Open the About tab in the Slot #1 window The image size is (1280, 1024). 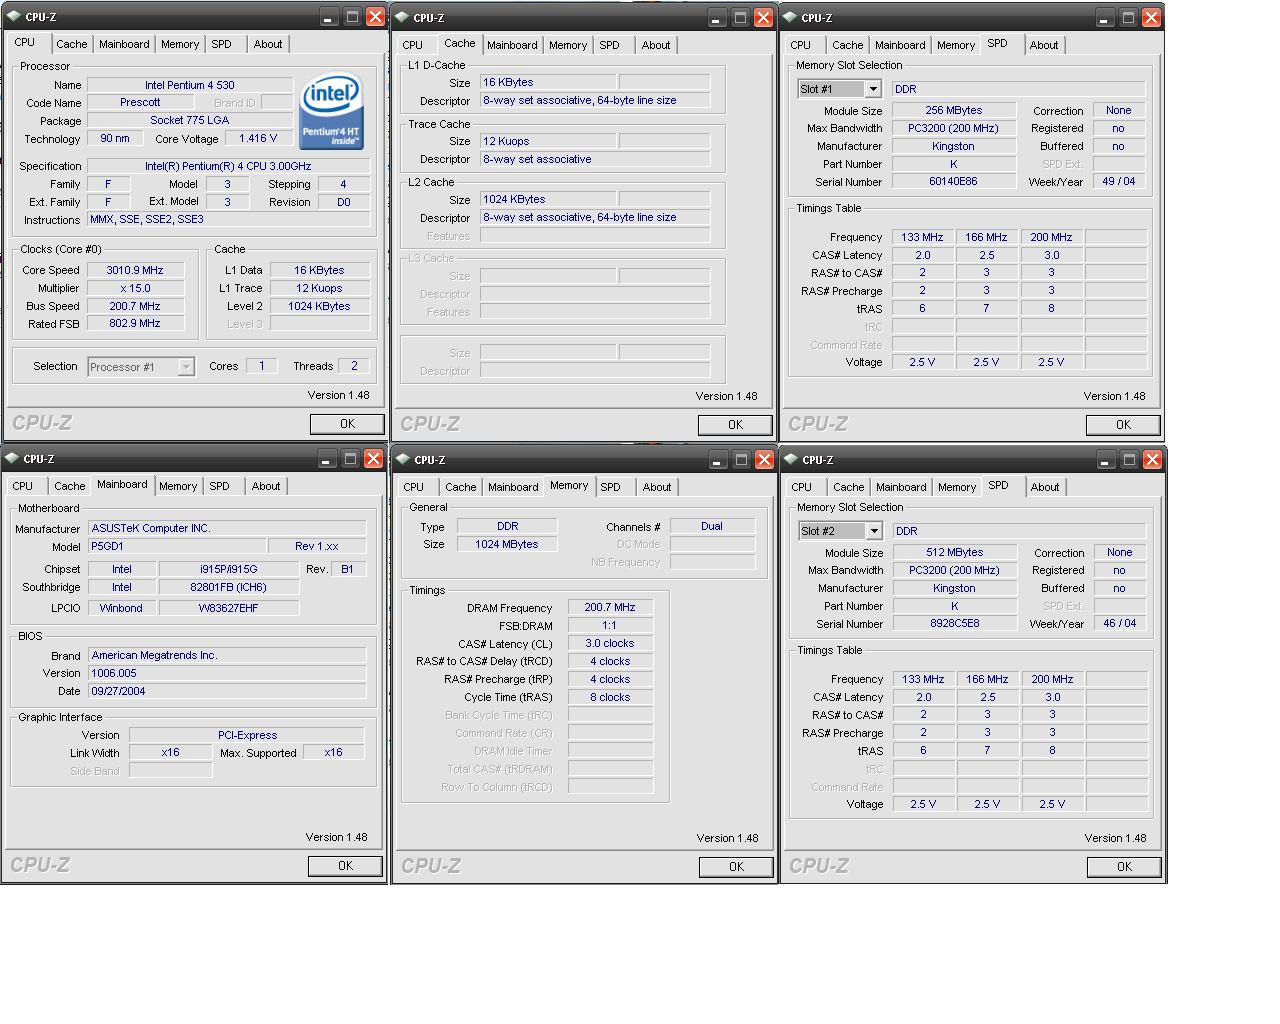(1044, 45)
